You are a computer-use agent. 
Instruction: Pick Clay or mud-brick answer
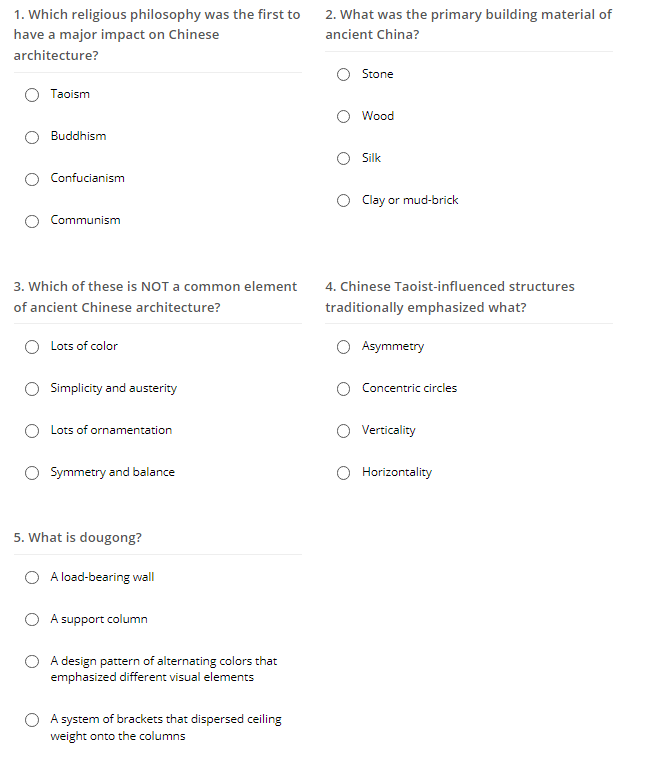point(343,200)
